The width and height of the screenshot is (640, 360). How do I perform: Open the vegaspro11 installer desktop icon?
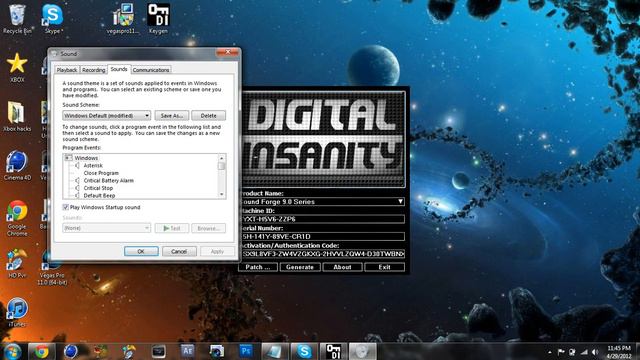(123, 19)
